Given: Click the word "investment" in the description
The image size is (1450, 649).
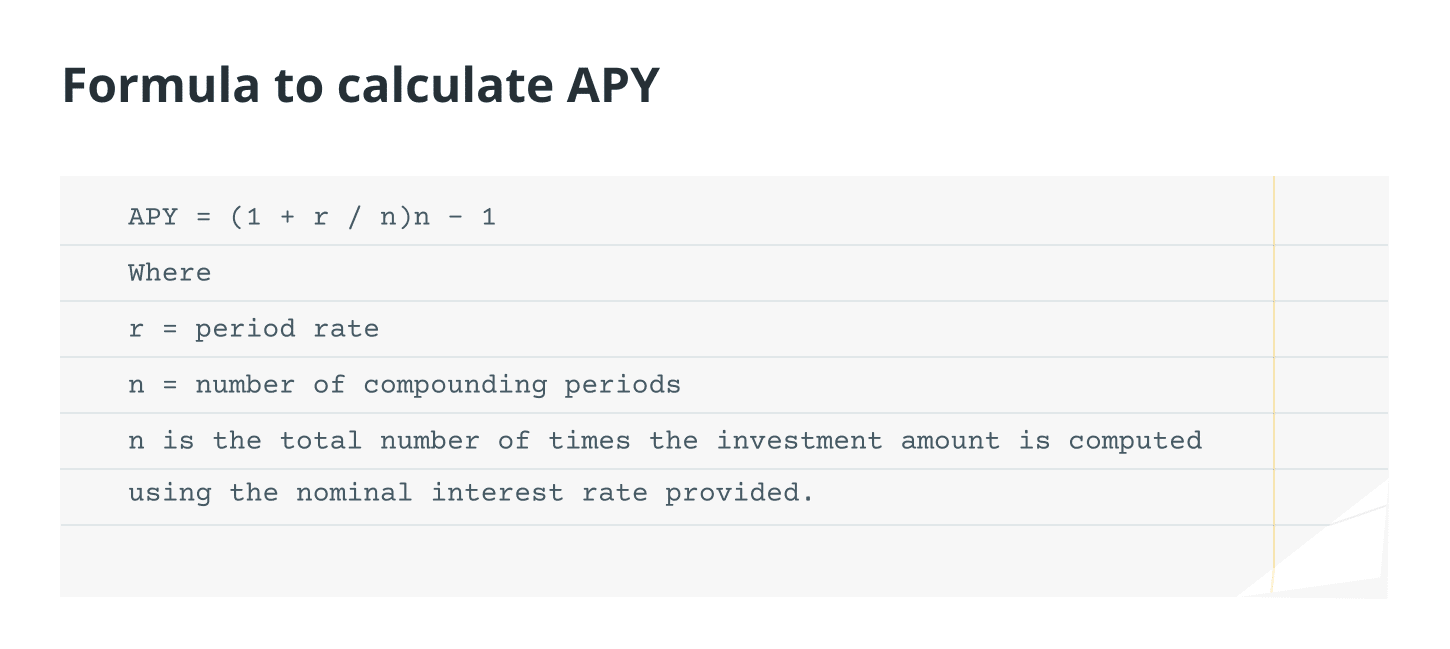Looking at the screenshot, I should click(x=799, y=441).
